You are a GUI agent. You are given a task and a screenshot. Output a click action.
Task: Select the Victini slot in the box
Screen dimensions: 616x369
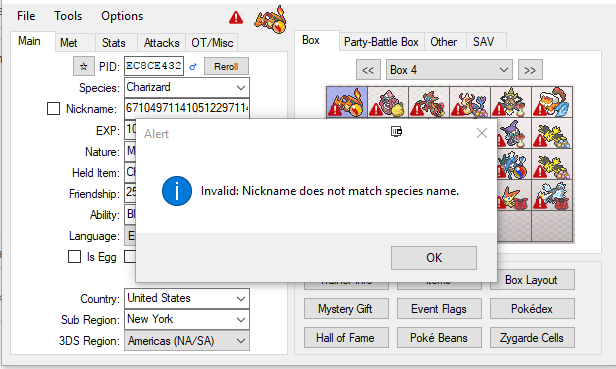pos(514,195)
